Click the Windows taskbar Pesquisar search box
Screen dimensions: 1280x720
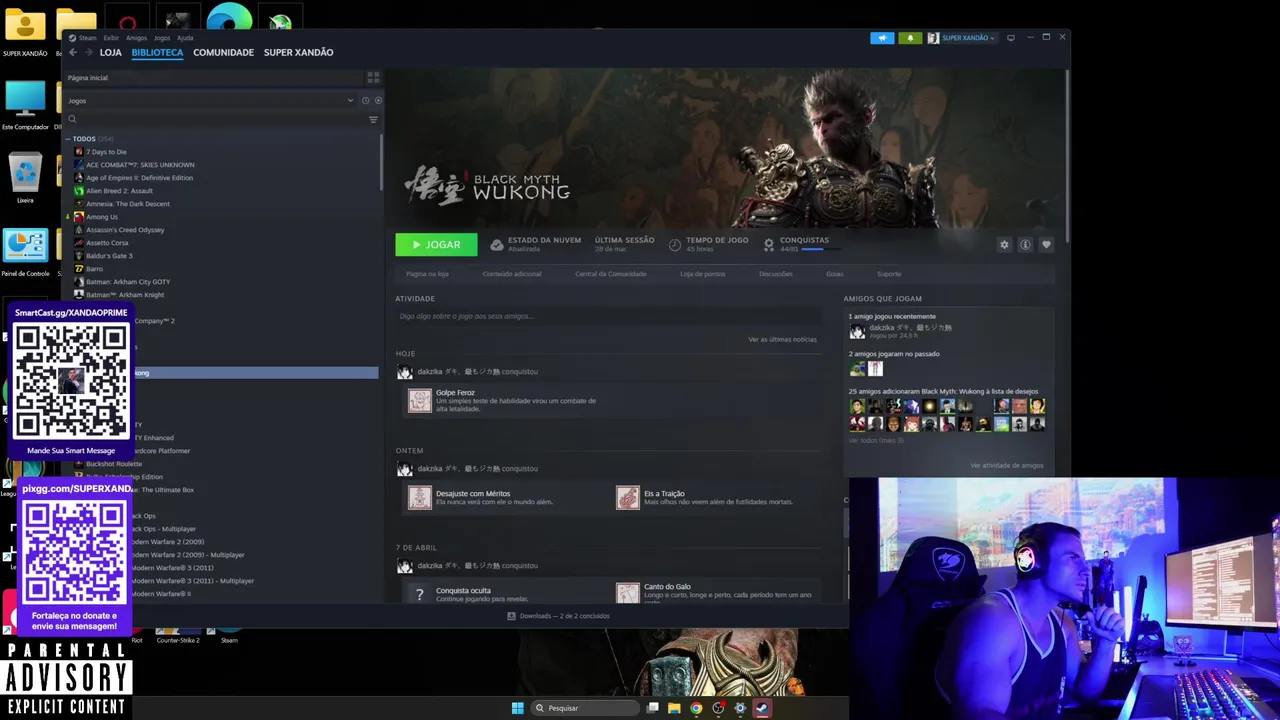[584, 708]
